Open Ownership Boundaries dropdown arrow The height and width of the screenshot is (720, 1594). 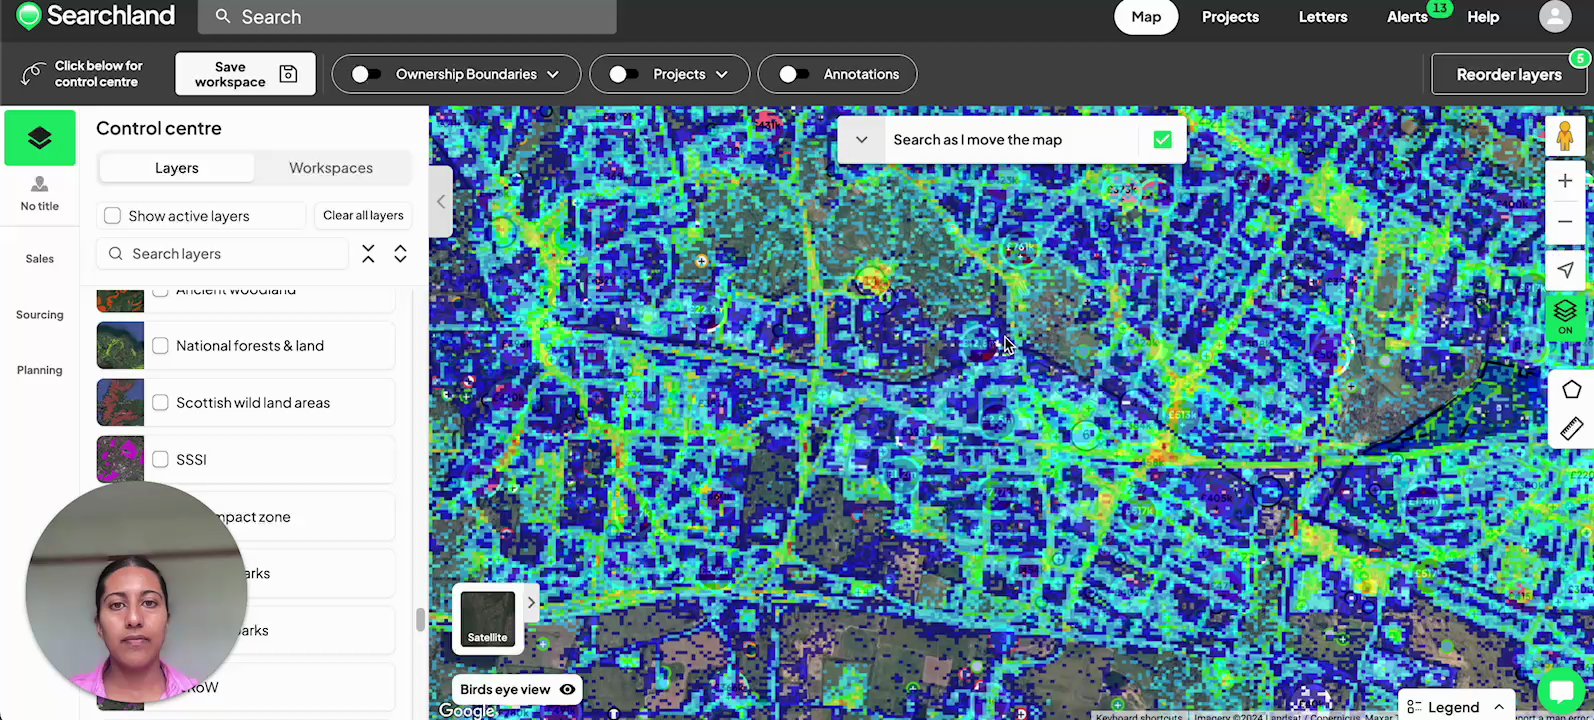coord(553,74)
